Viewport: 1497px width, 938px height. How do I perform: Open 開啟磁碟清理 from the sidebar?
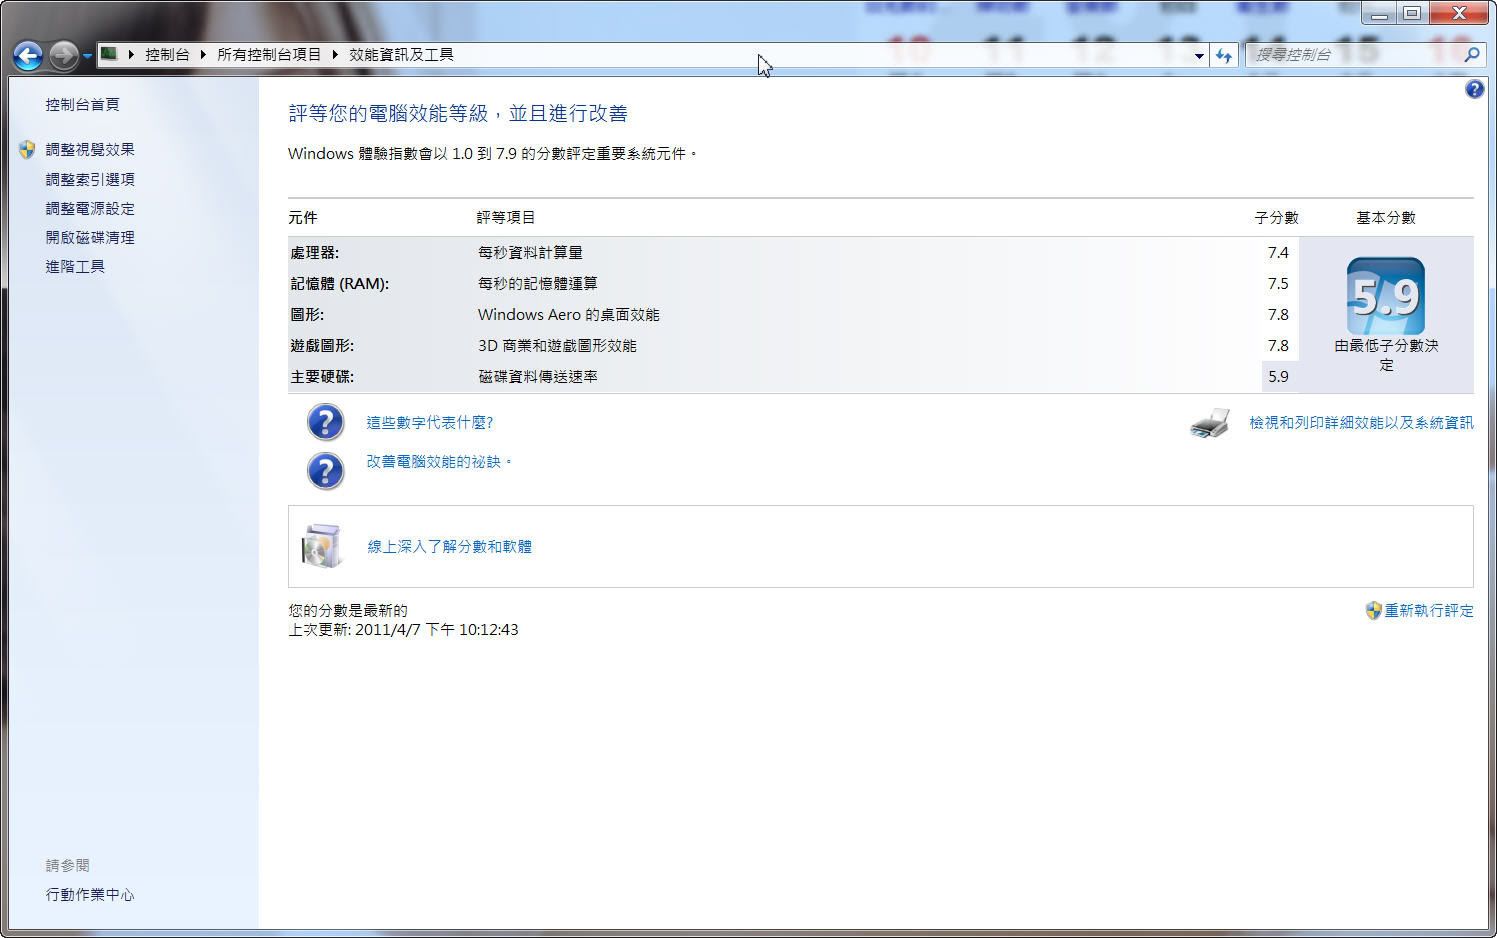coord(90,238)
